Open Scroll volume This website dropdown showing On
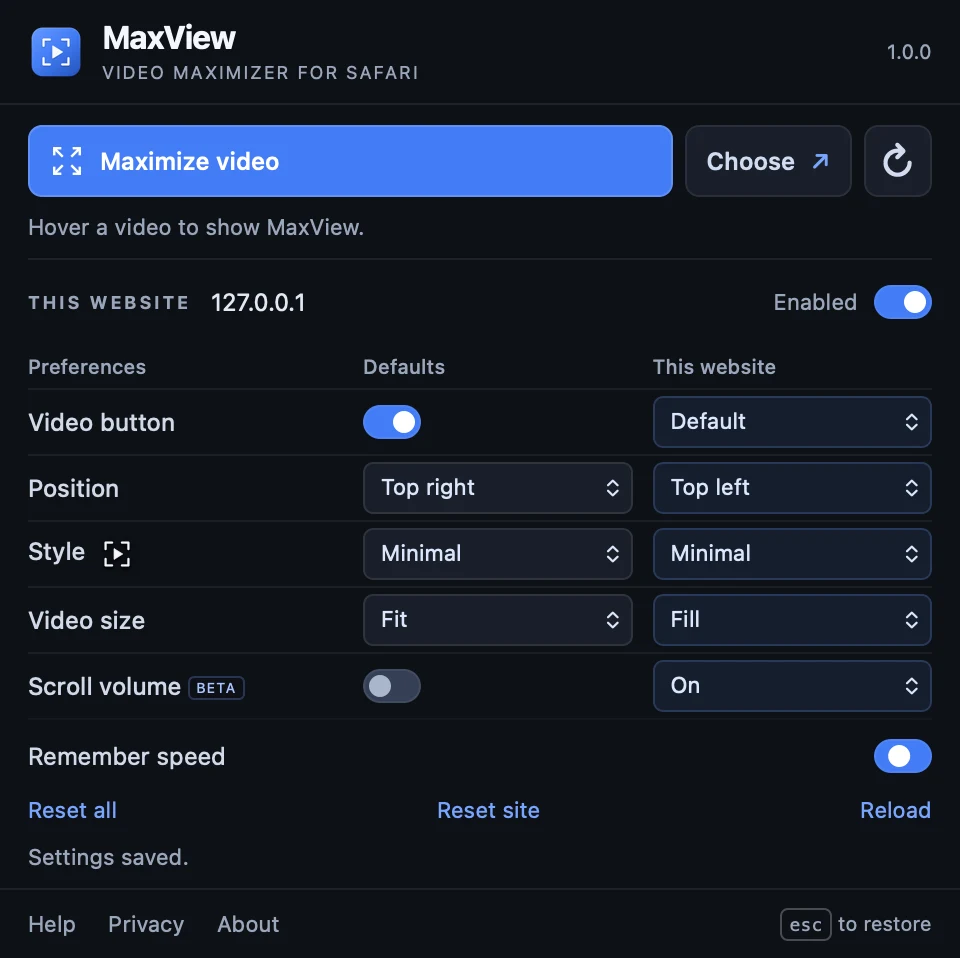 (792, 686)
